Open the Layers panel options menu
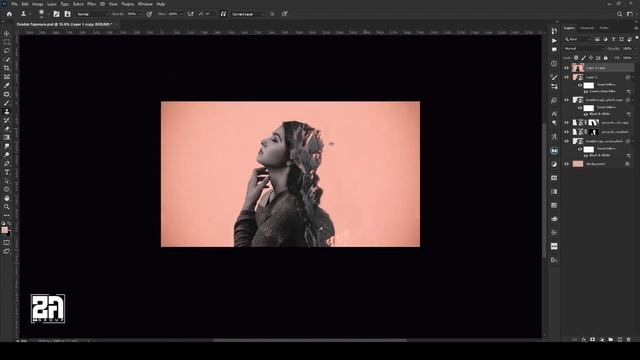640x360 pixels. pyautogui.click(x=636, y=28)
